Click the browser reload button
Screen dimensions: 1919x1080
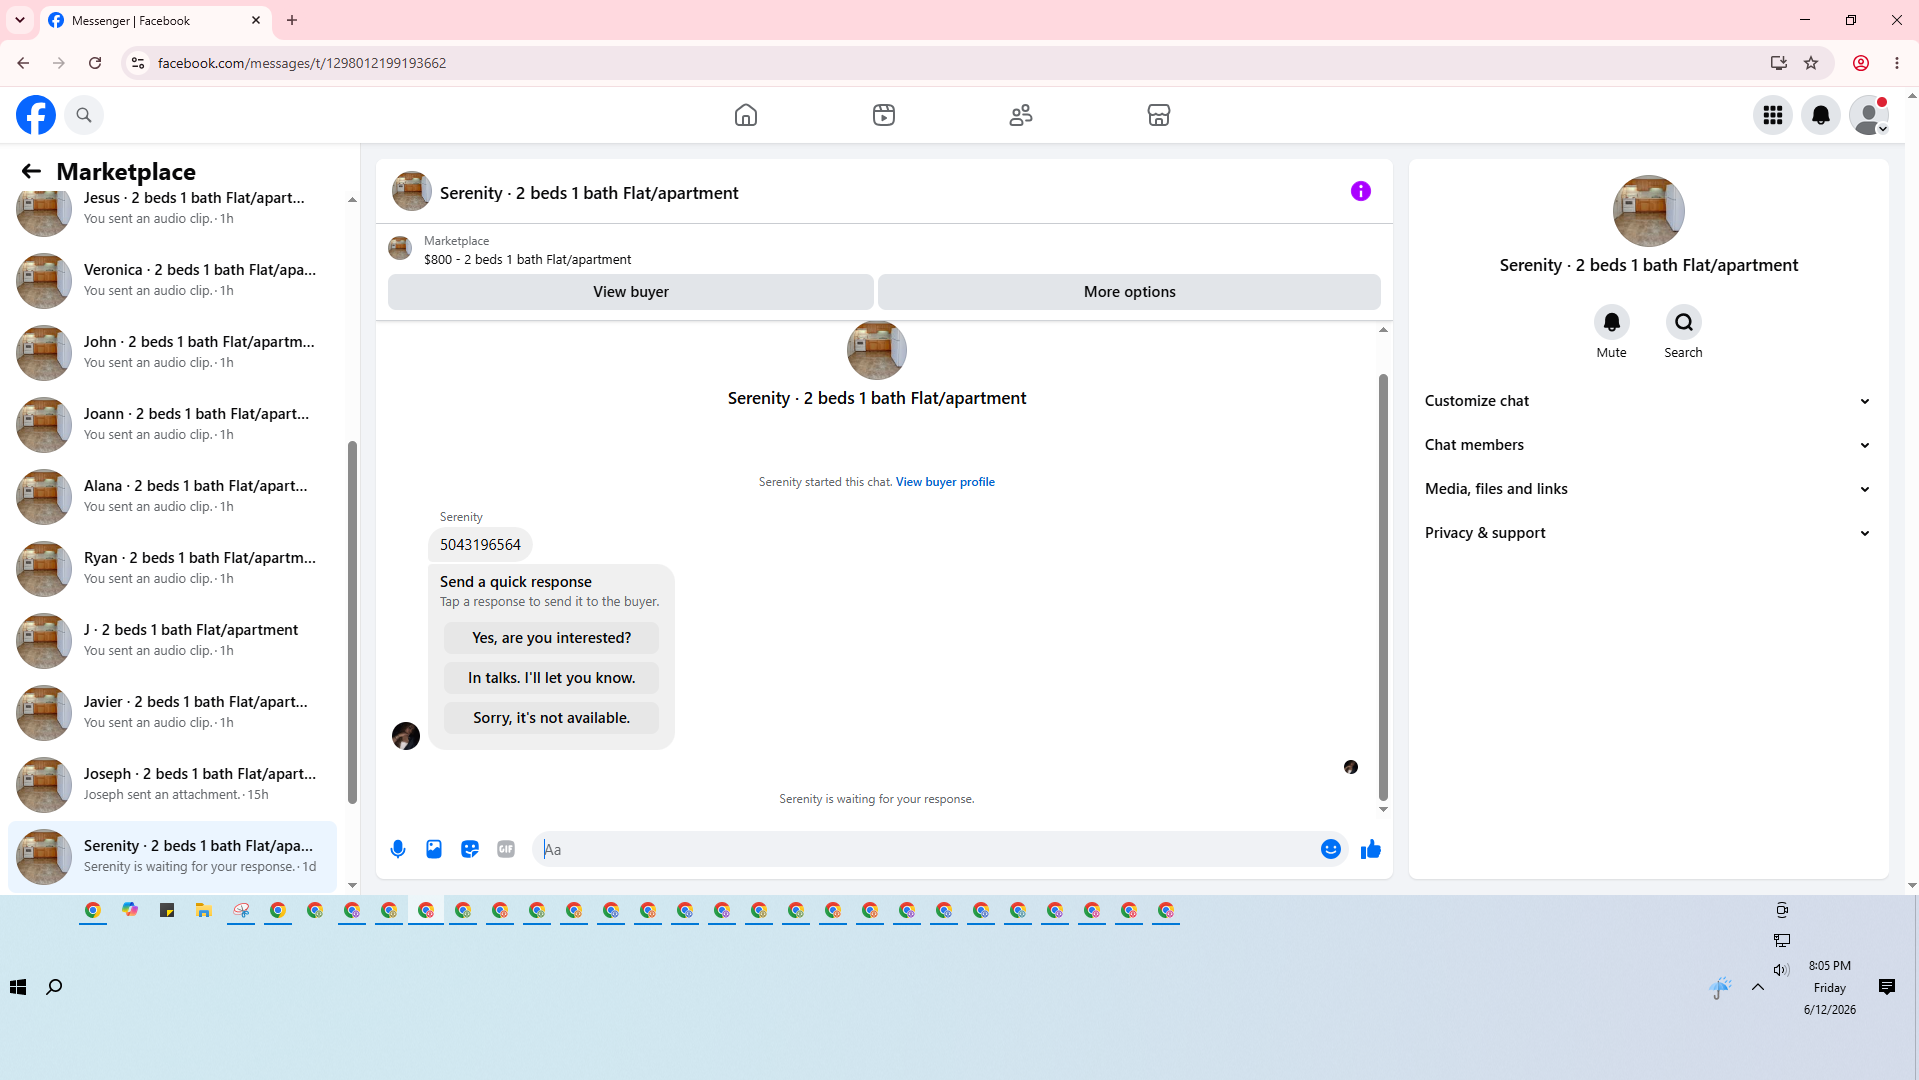pos(95,63)
